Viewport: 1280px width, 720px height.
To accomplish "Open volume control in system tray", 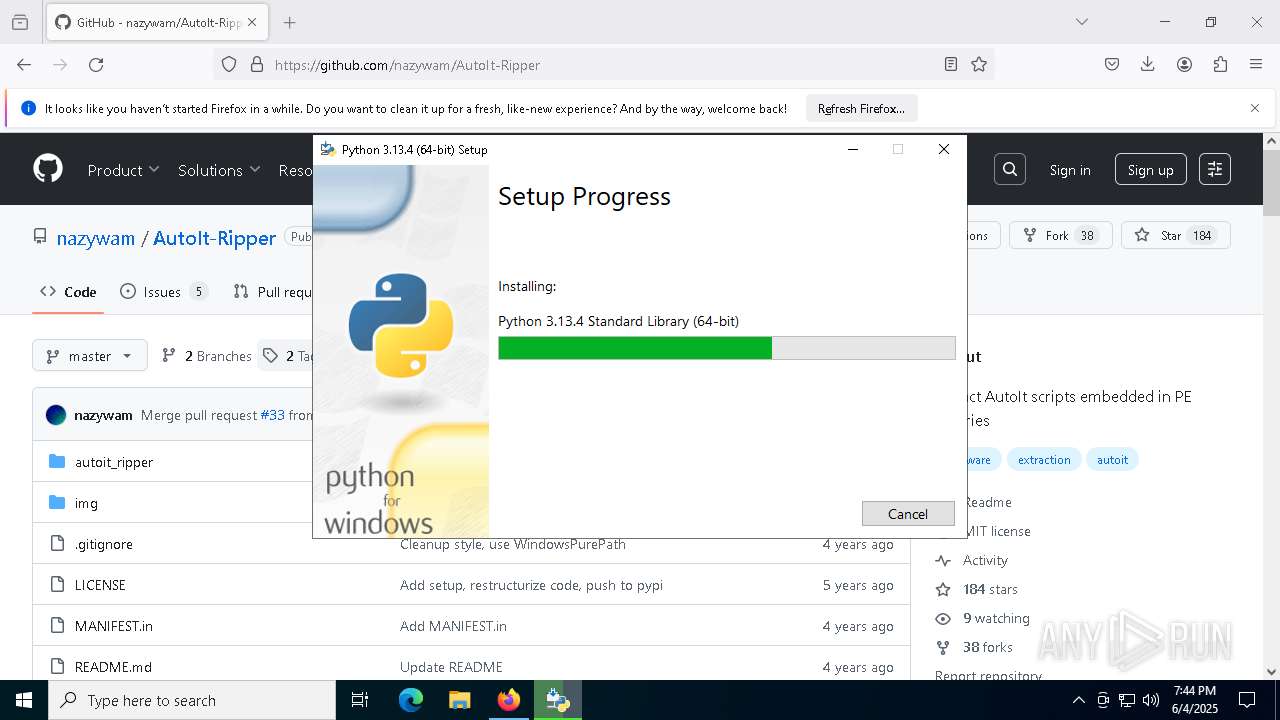I will (1150, 700).
